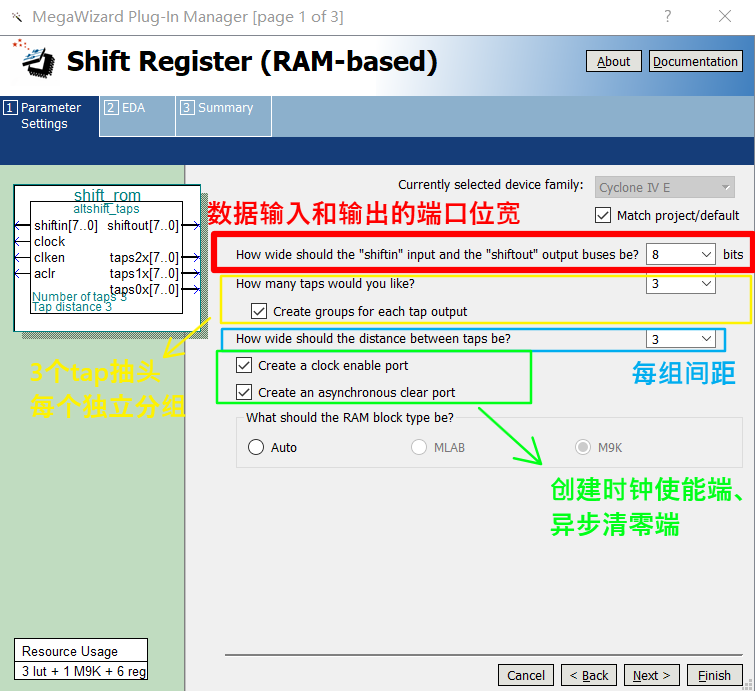Click the shiftout[7..0] port label

(x=143, y=225)
